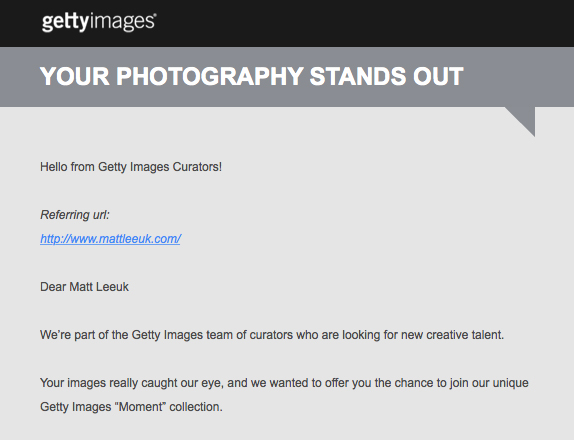Click the phrase "join our unique"

(x=489, y=383)
